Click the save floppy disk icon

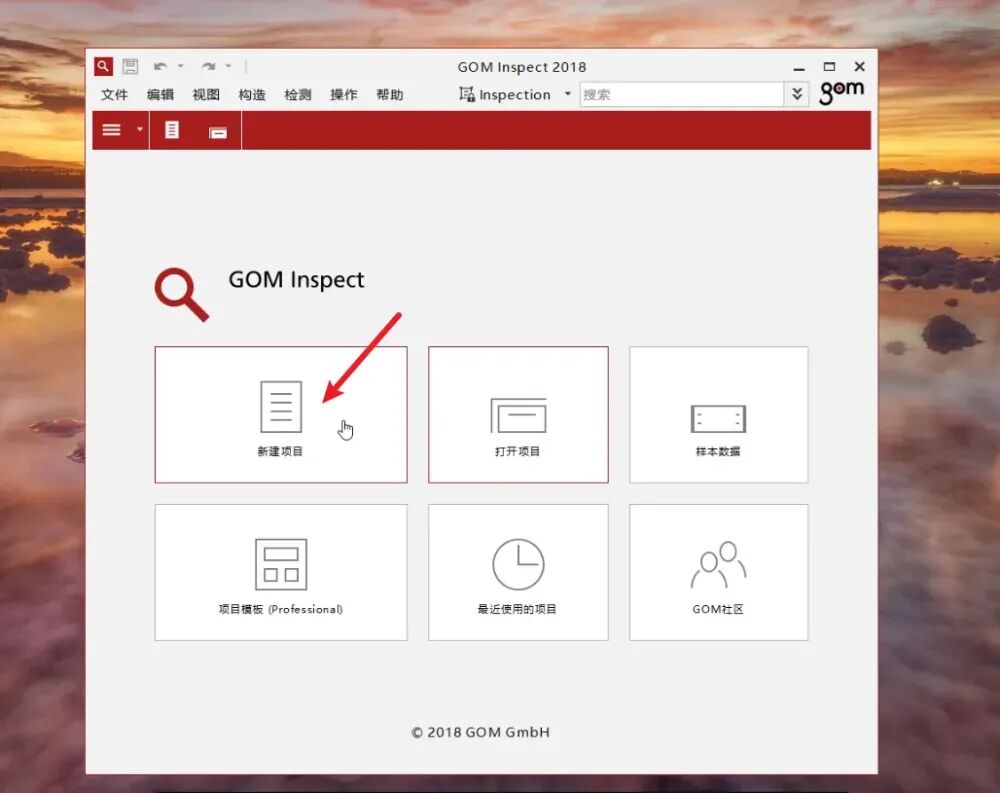pos(130,66)
